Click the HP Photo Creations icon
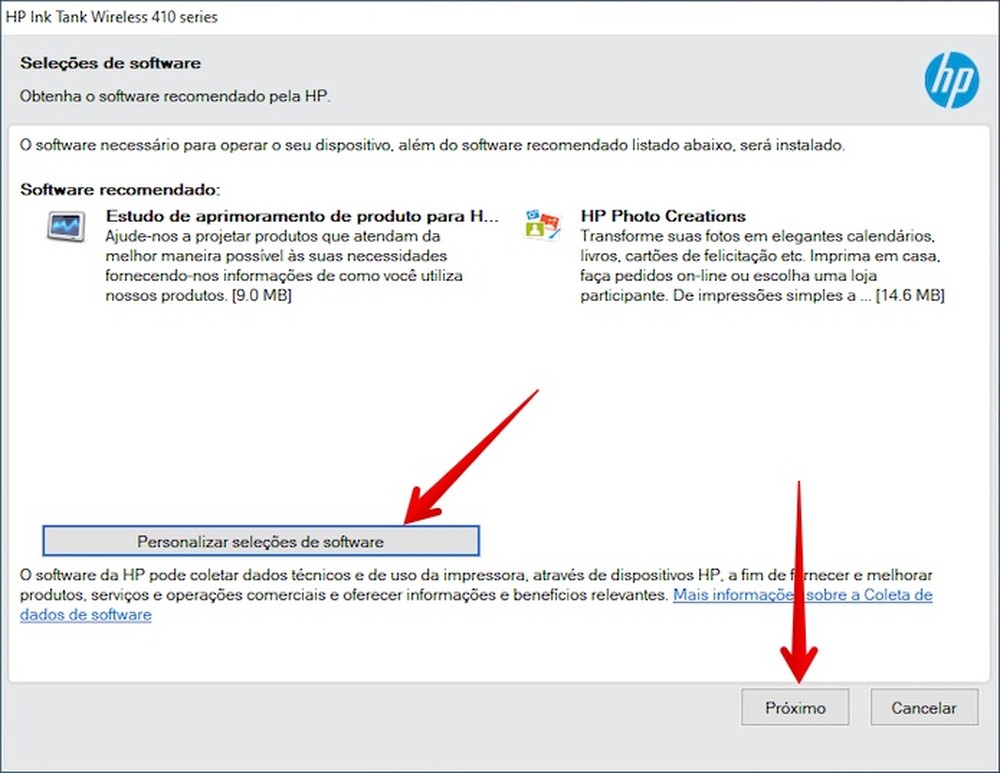The image size is (1000, 773). coord(542,225)
